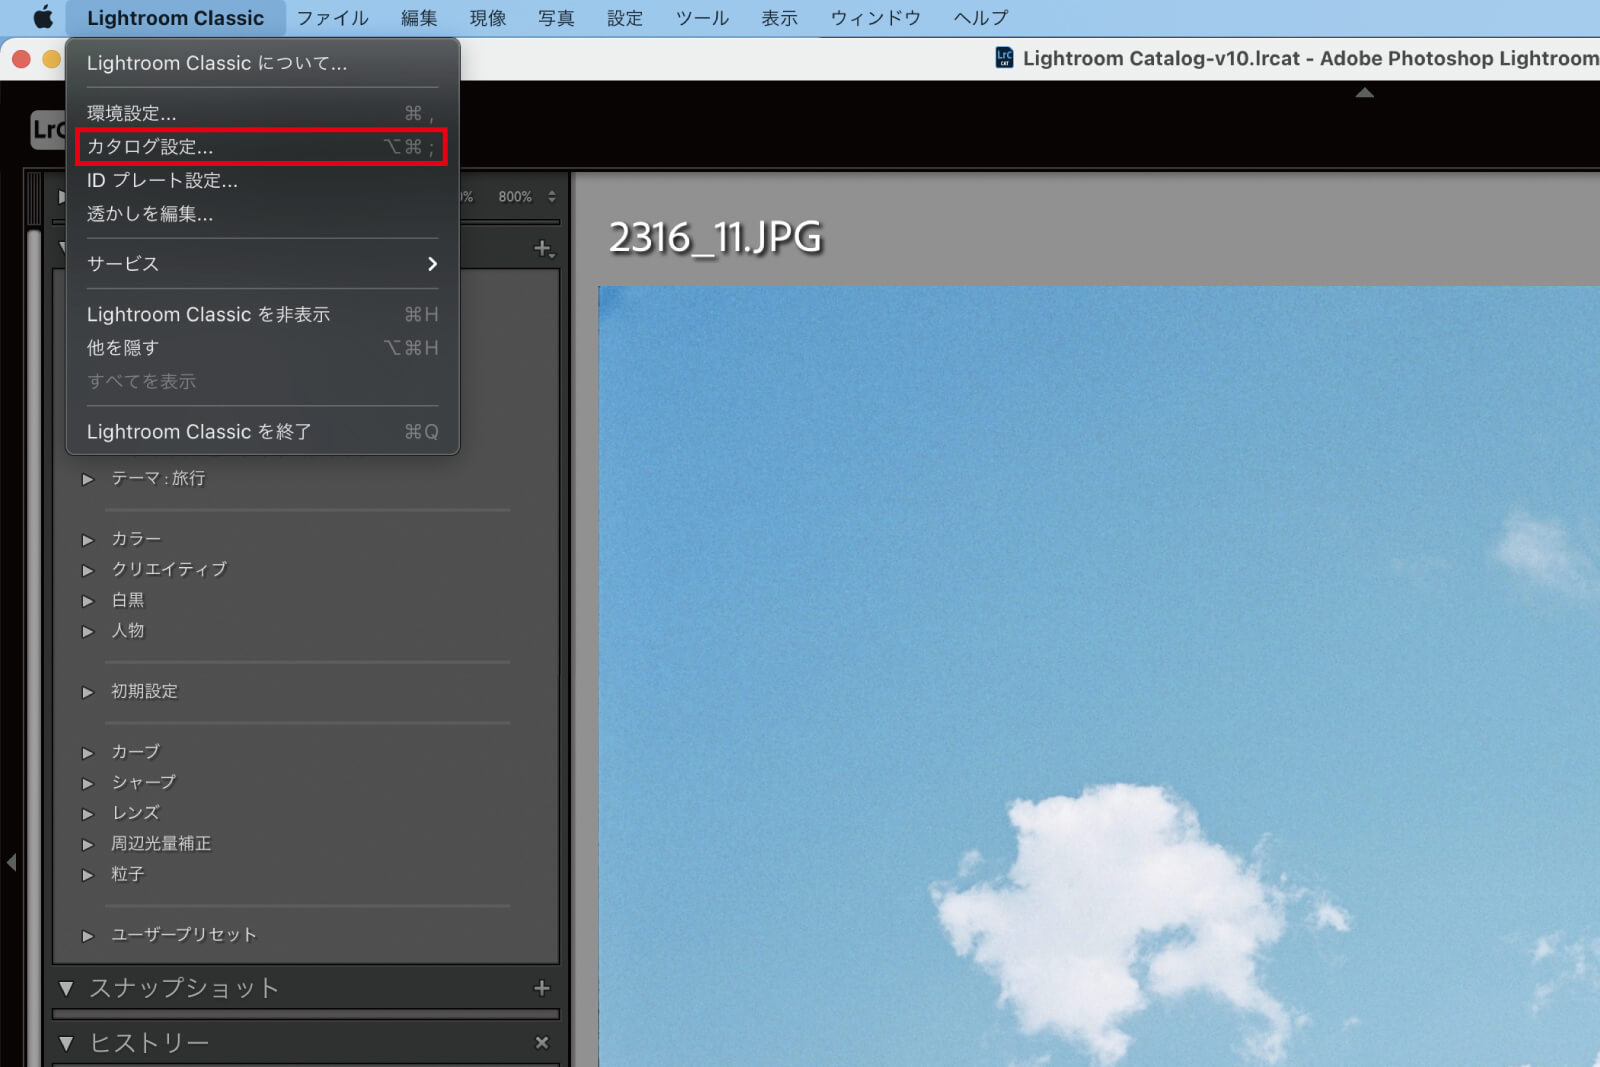Choose Lightroom Classic を終了
The height and width of the screenshot is (1067, 1600).
[x=262, y=432]
